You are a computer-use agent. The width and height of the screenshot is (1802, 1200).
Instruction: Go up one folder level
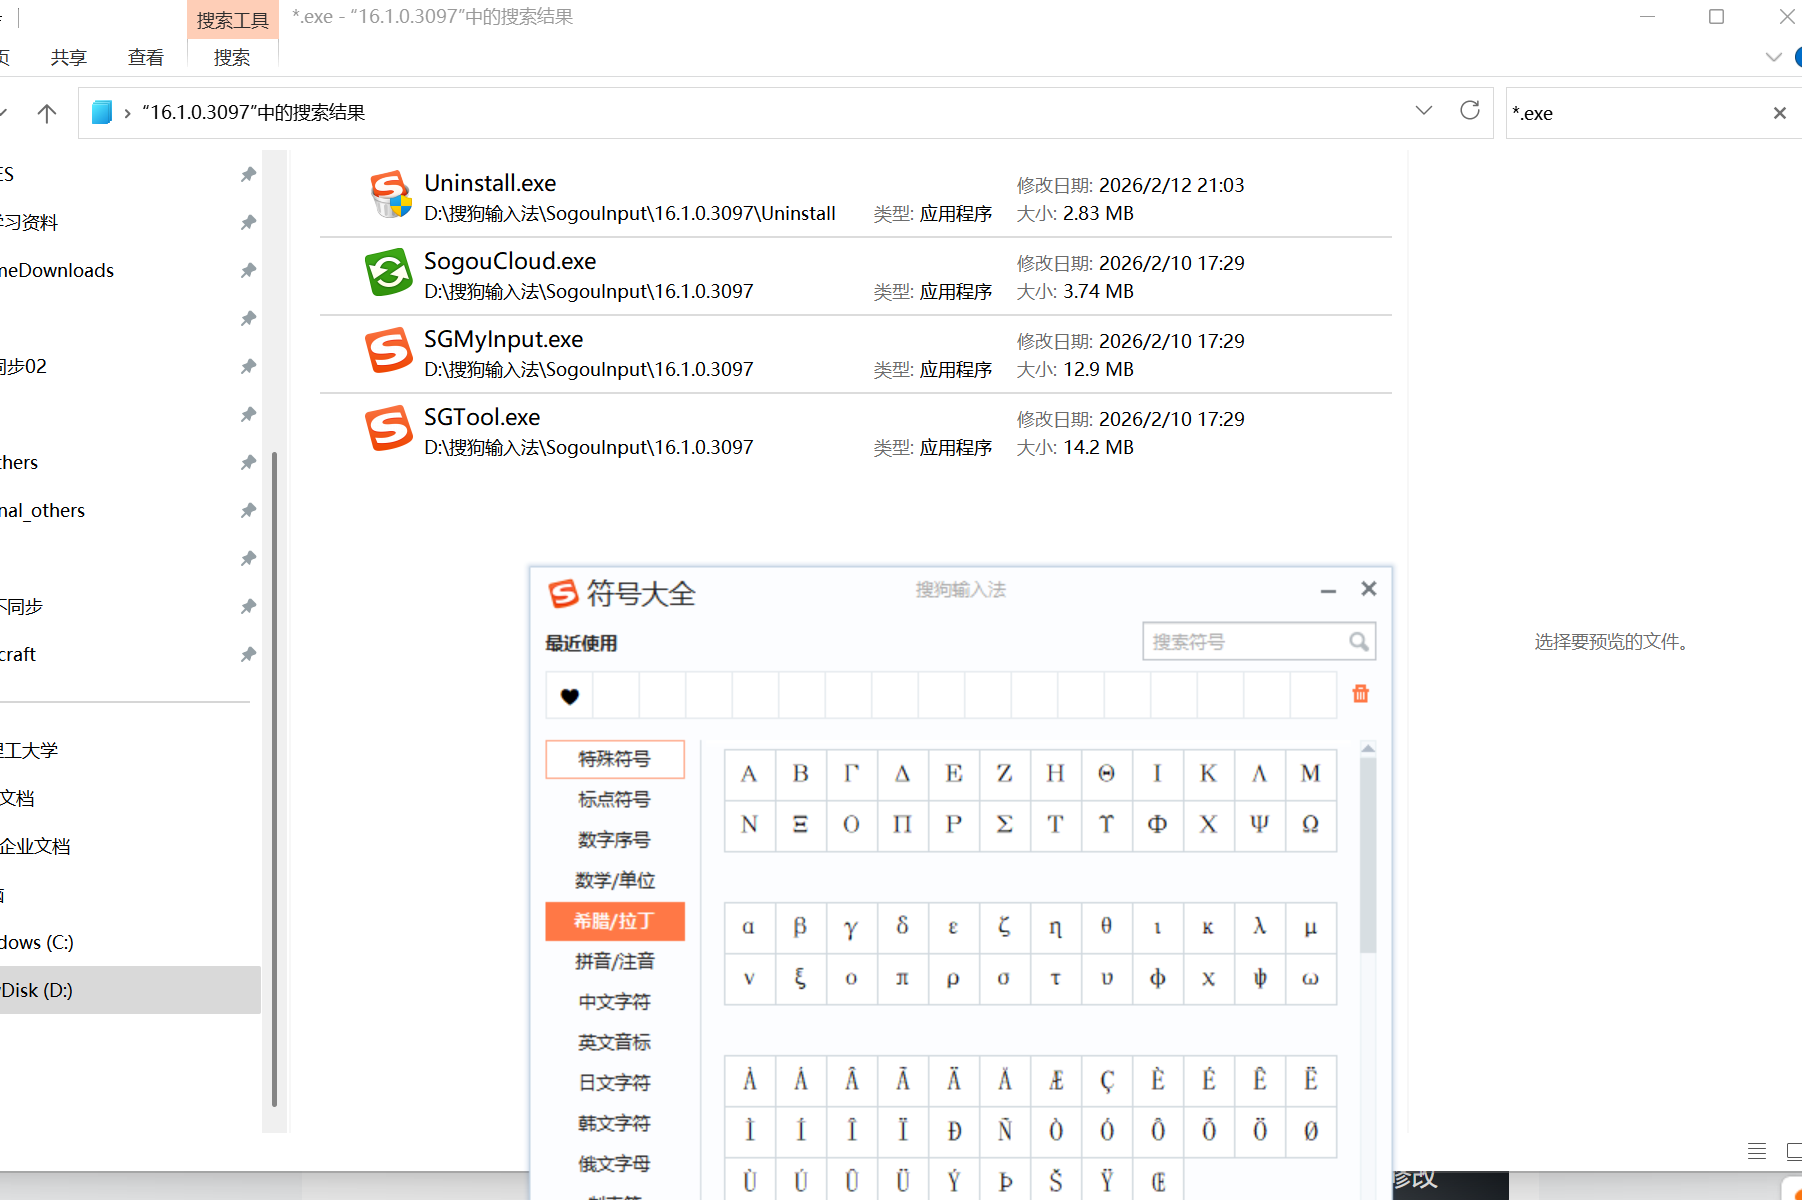(46, 113)
